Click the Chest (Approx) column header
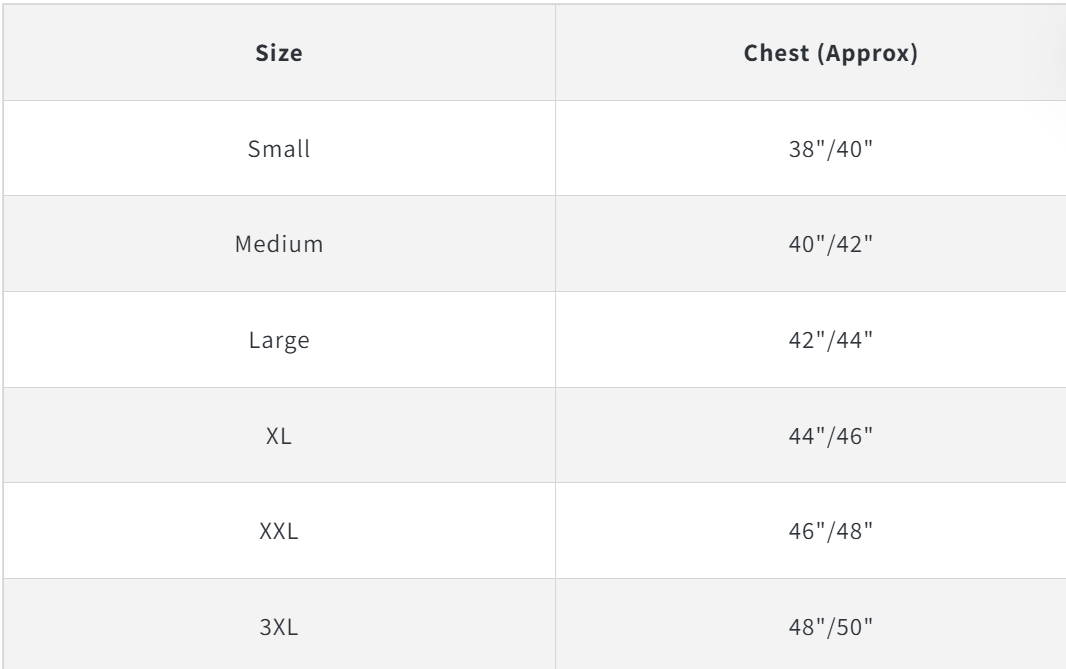The image size is (1066, 669). [831, 53]
